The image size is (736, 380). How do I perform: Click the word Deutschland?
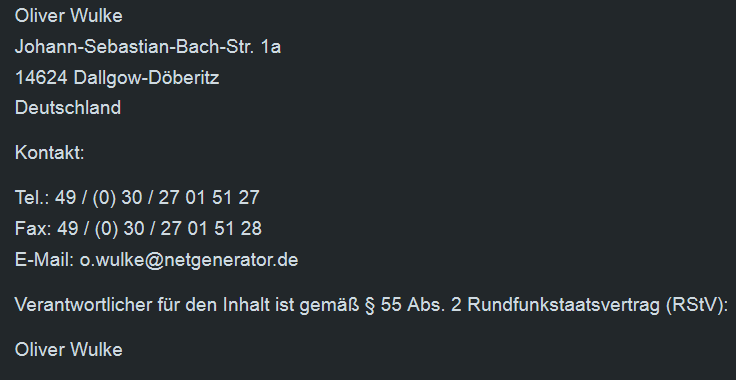click(68, 108)
